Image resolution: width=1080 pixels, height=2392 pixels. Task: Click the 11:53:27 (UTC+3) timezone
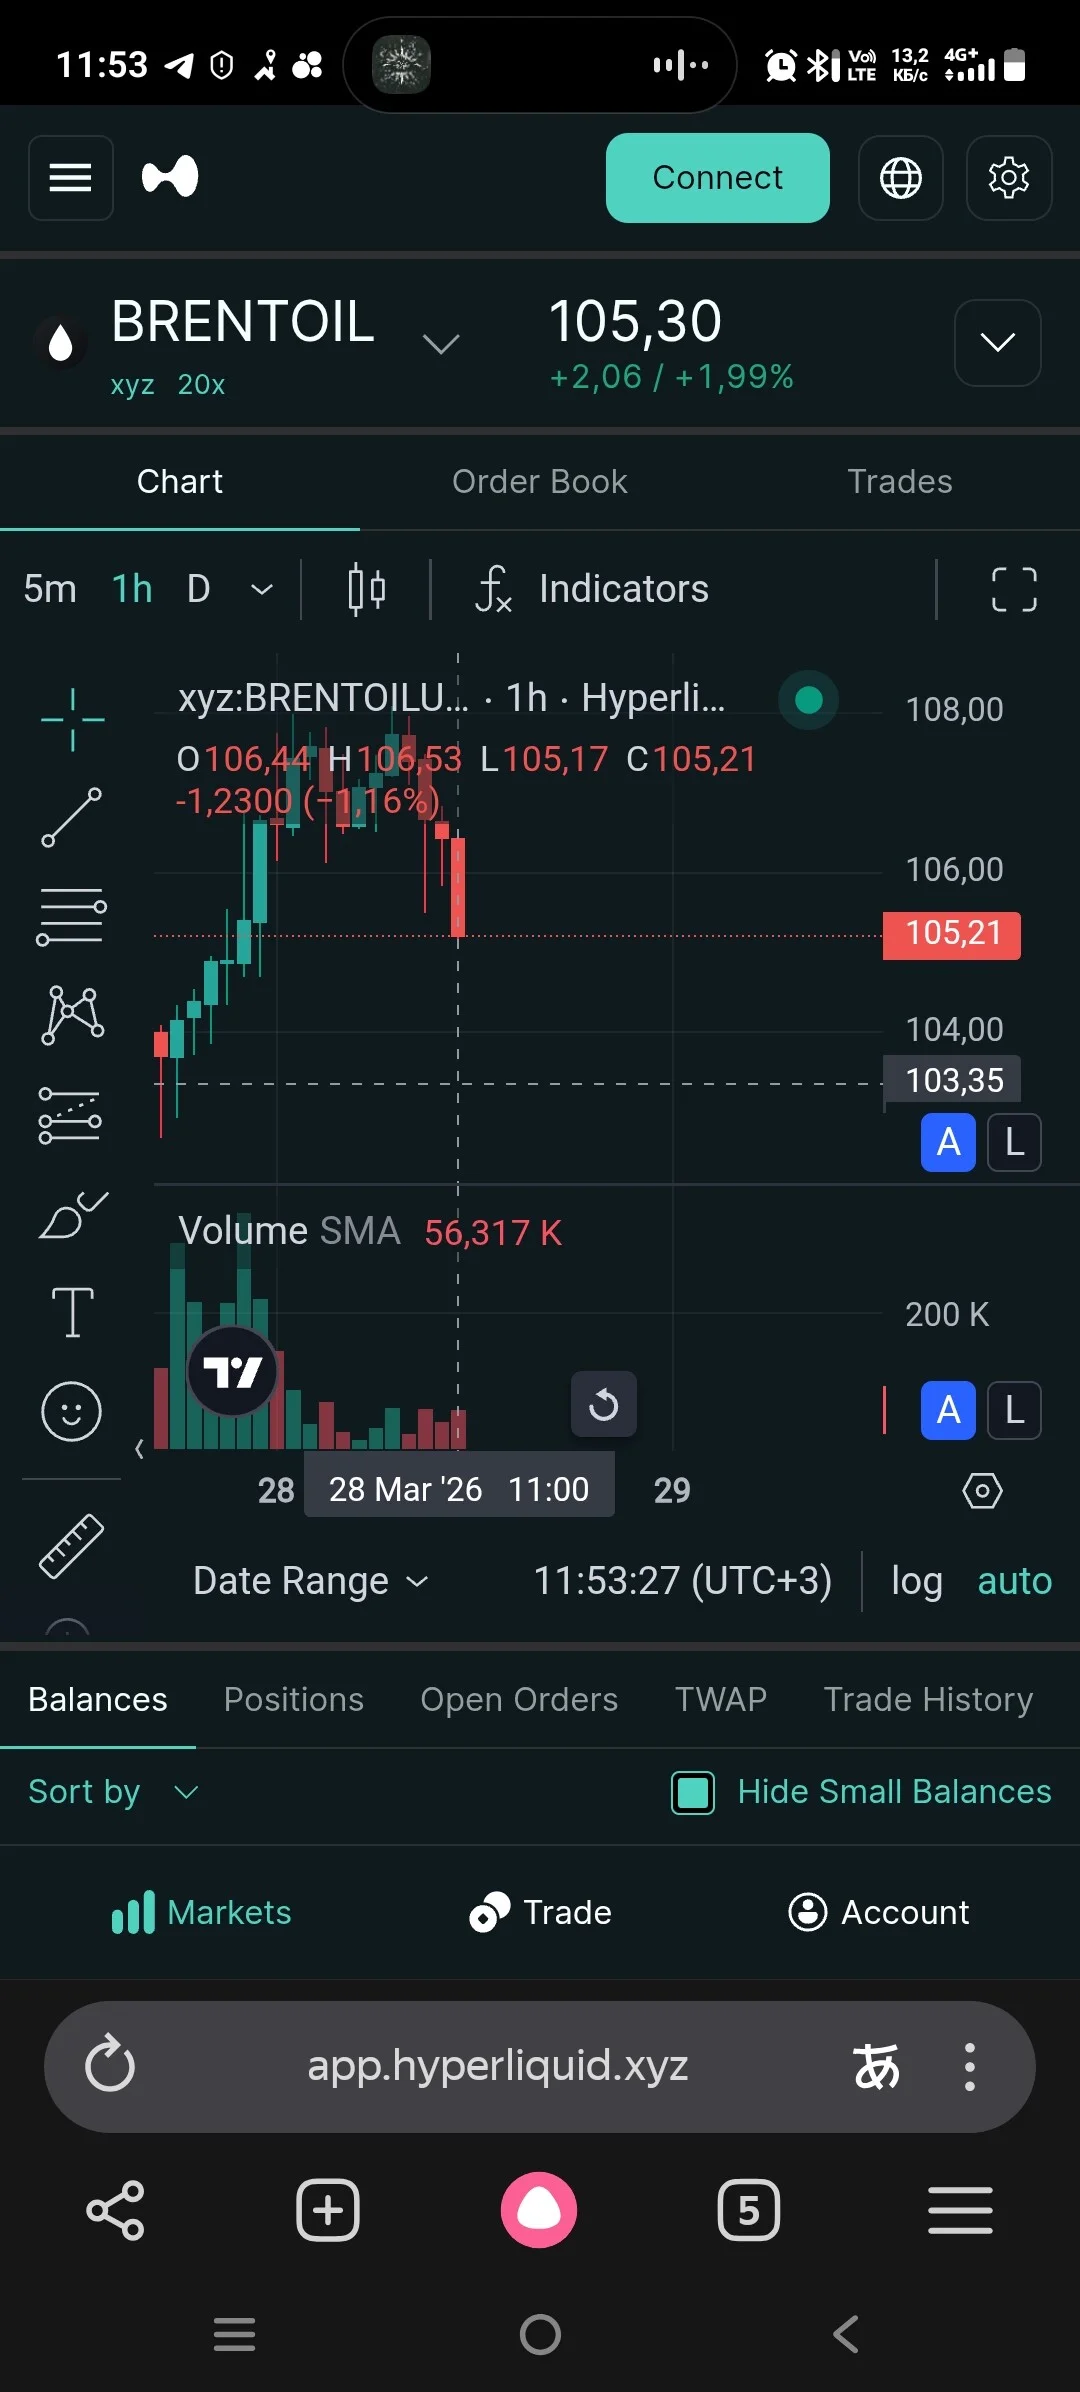tap(682, 1581)
